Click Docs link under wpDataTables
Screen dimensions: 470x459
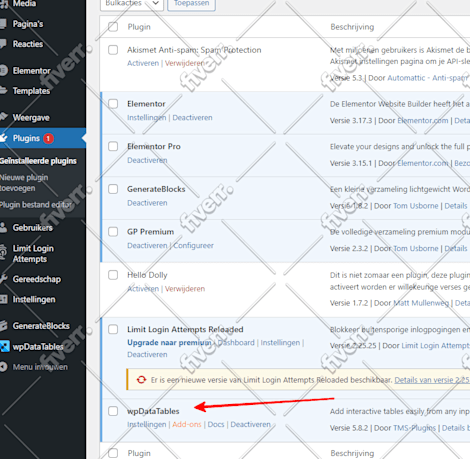click(x=216, y=424)
